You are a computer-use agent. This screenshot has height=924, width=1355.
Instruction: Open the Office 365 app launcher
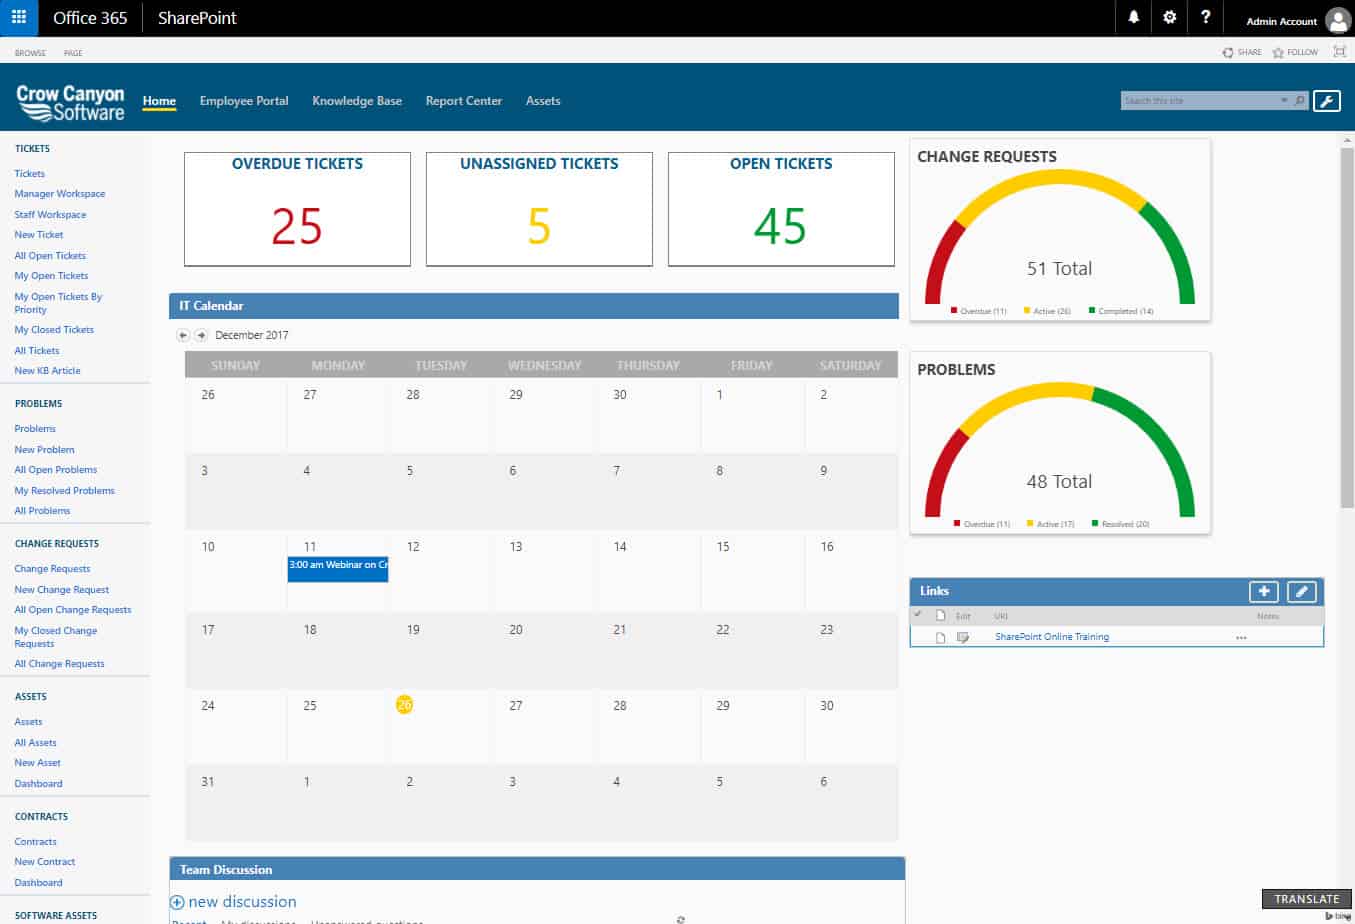tap(18, 18)
